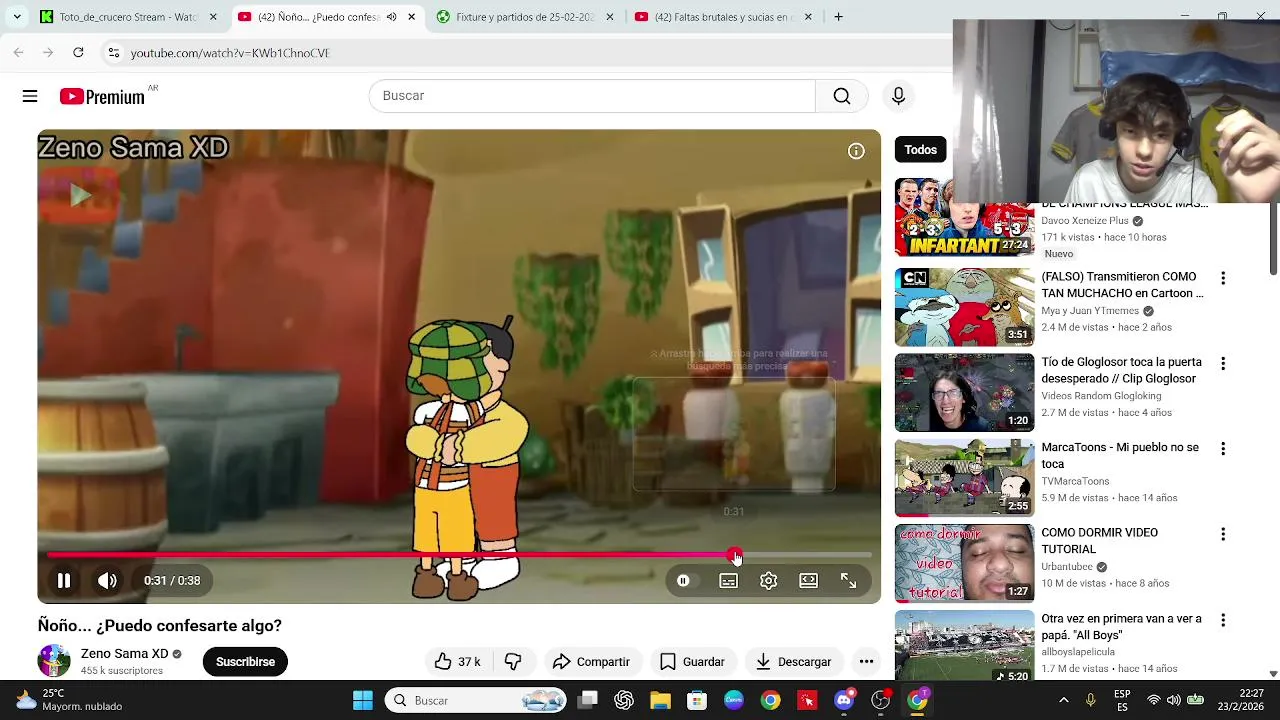The image size is (1280, 720).
Task: Toggle autoplay switch in player
Action: click(683, 580)
